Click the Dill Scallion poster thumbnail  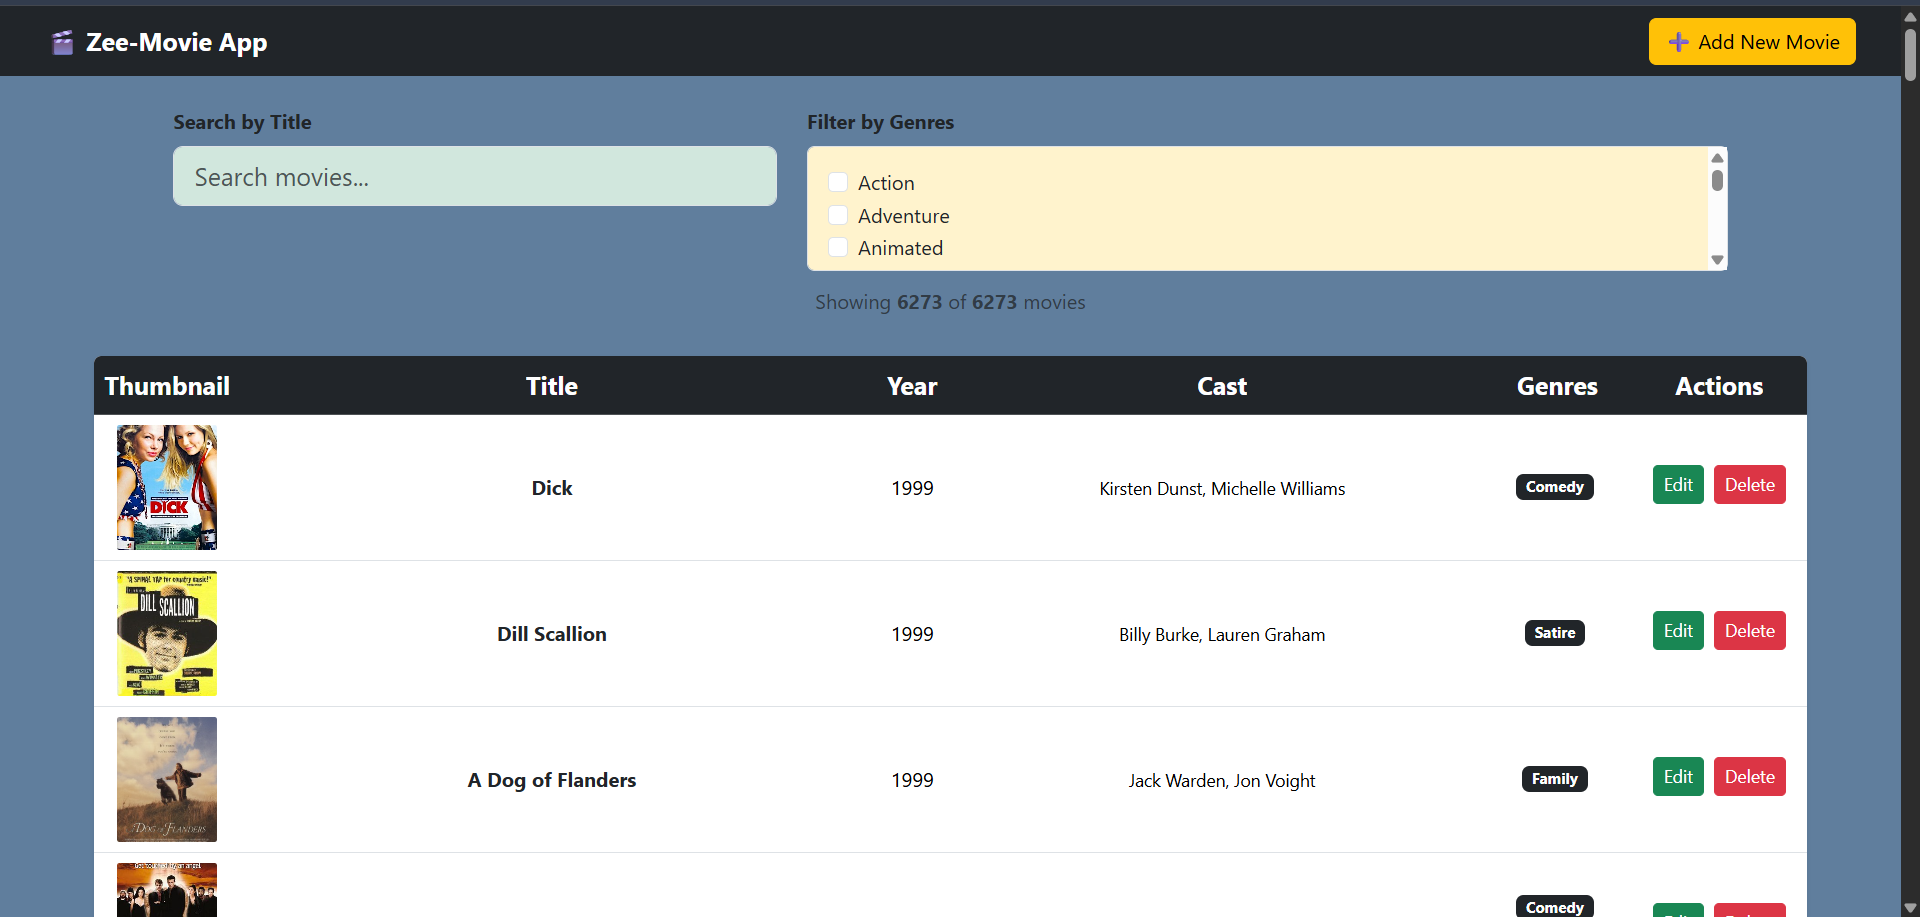pyautogui.click(x=167, y=634)
